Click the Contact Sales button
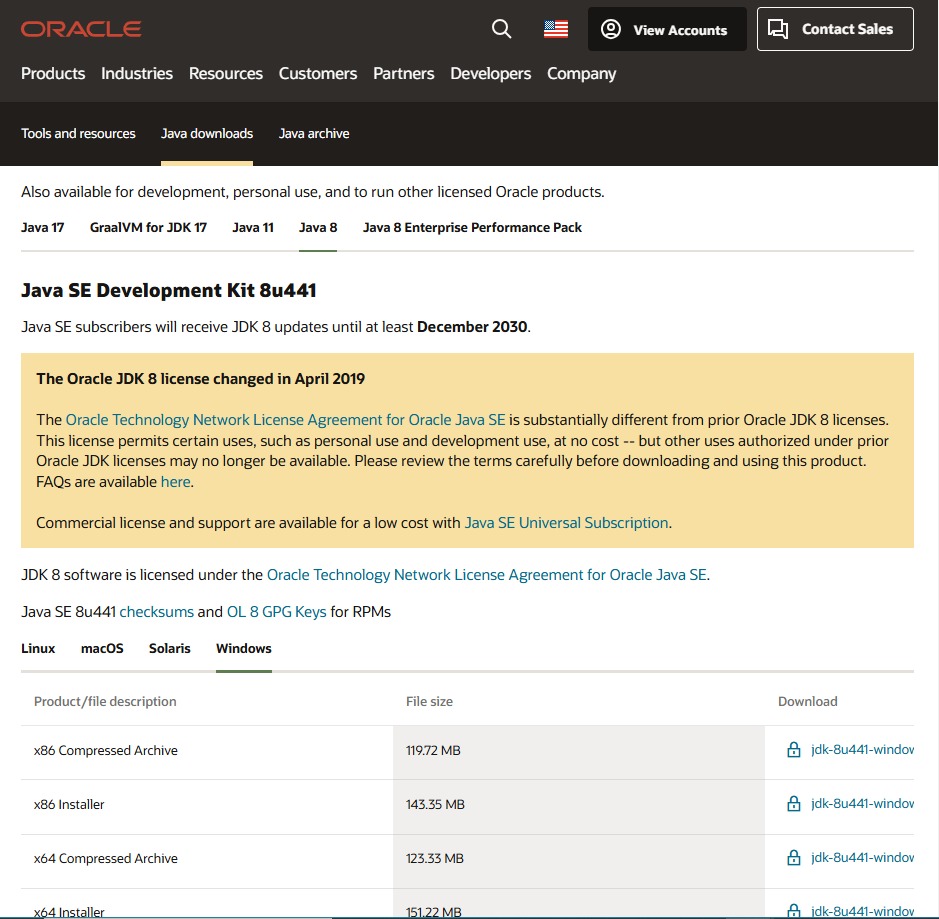Viewport: 939px width, 919px height. [835, 29]
